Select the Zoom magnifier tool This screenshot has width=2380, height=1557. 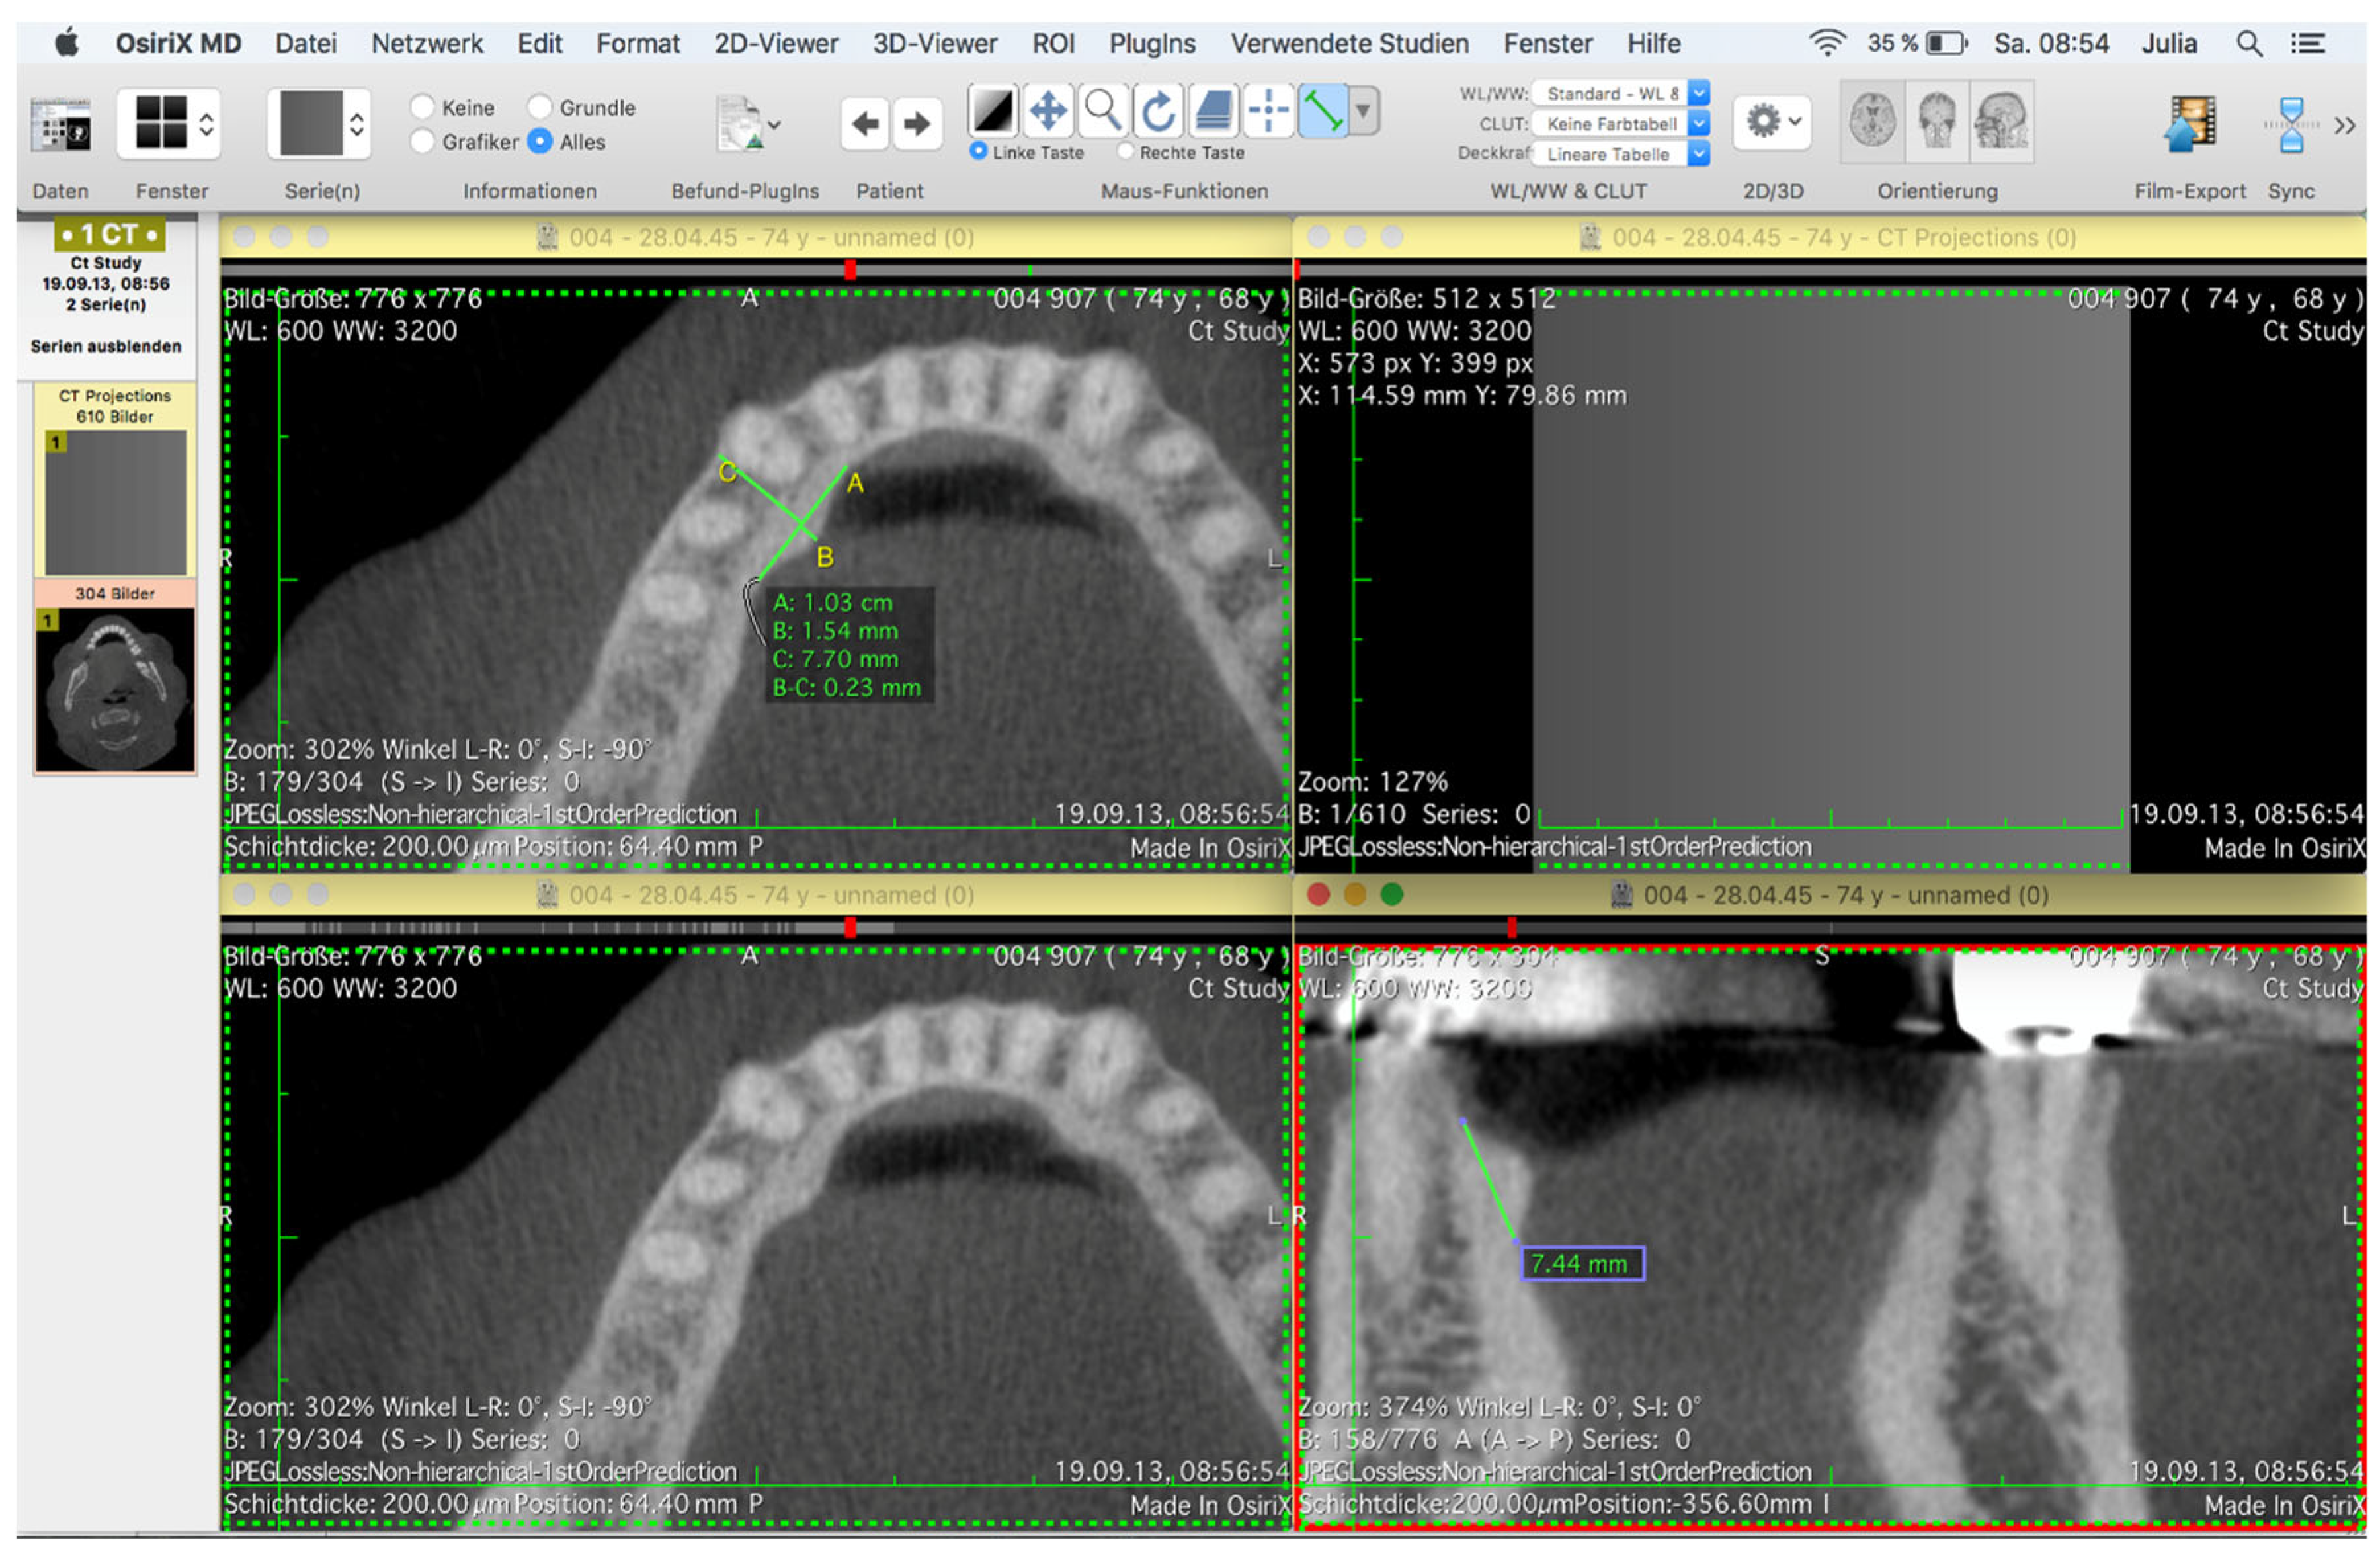click(x=1103, y=110)
